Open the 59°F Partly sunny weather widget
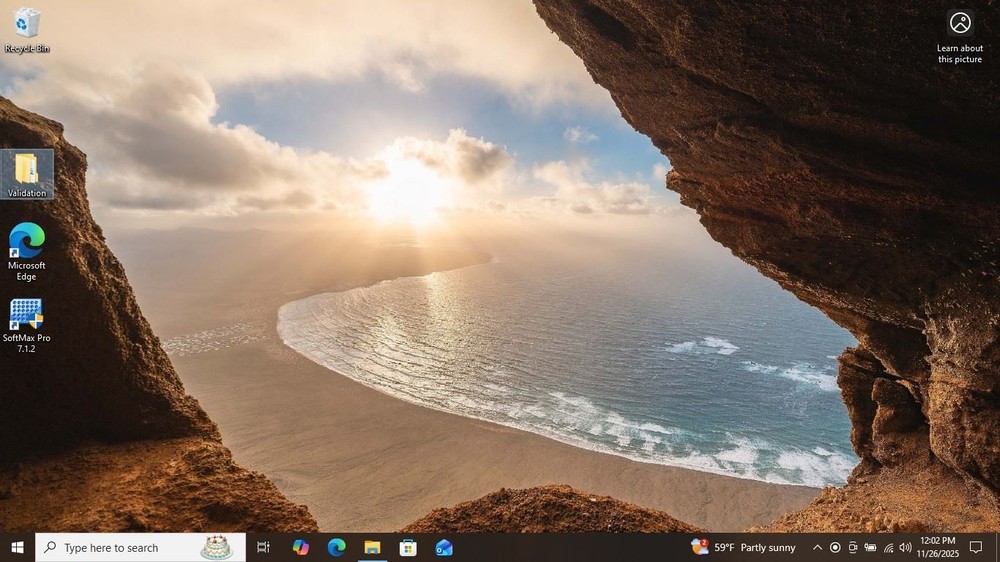Viewport: 1000px width, 562px height. [x=745, y=547]
